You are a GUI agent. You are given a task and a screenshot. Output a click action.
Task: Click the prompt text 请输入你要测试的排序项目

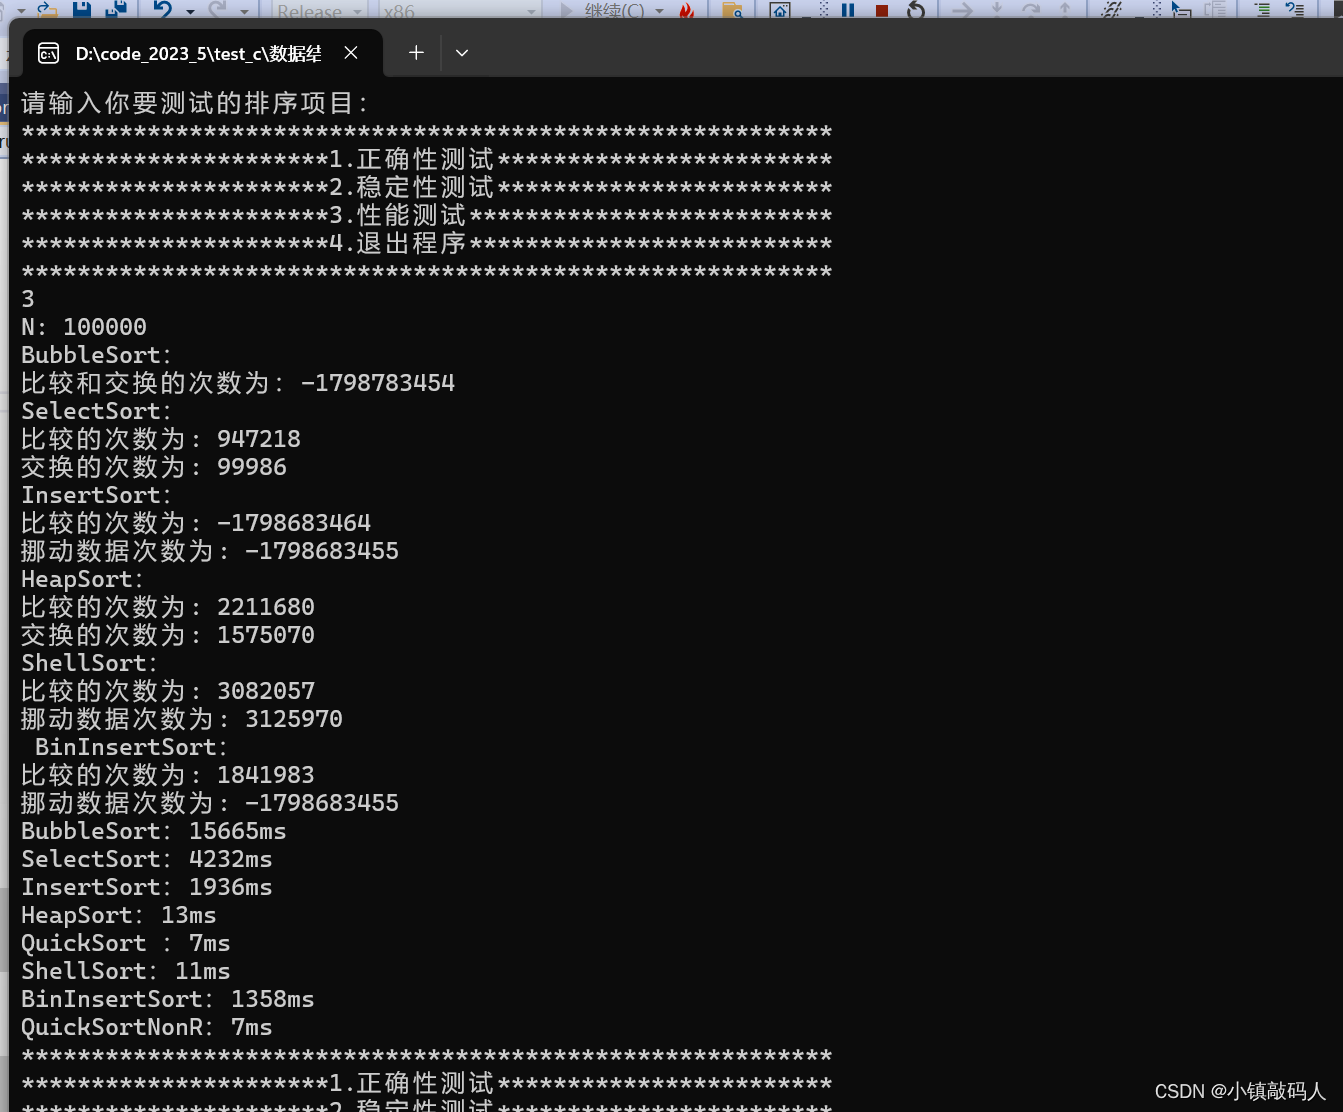[187, 103]
